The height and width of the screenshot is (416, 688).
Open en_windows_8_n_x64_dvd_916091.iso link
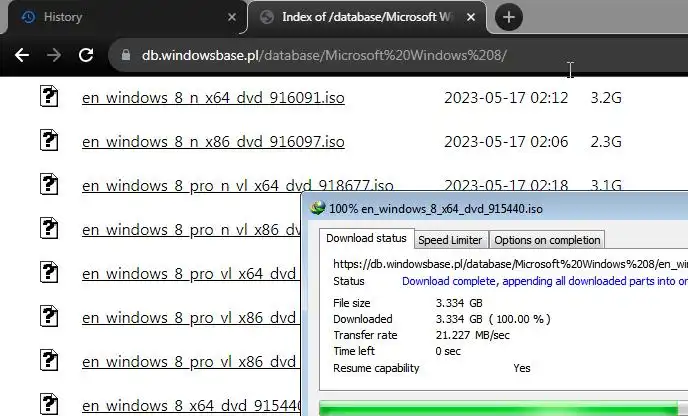[213, 97]
